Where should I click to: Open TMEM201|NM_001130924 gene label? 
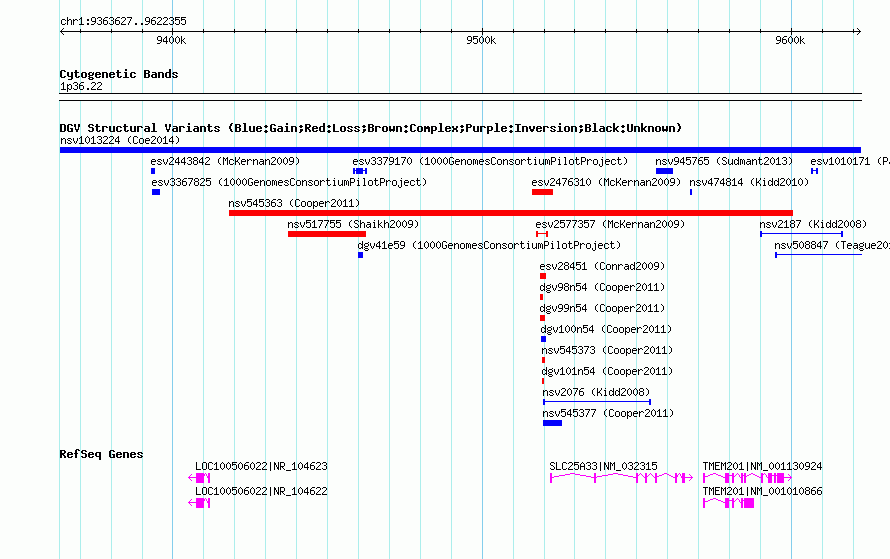(x=762, y=466)
